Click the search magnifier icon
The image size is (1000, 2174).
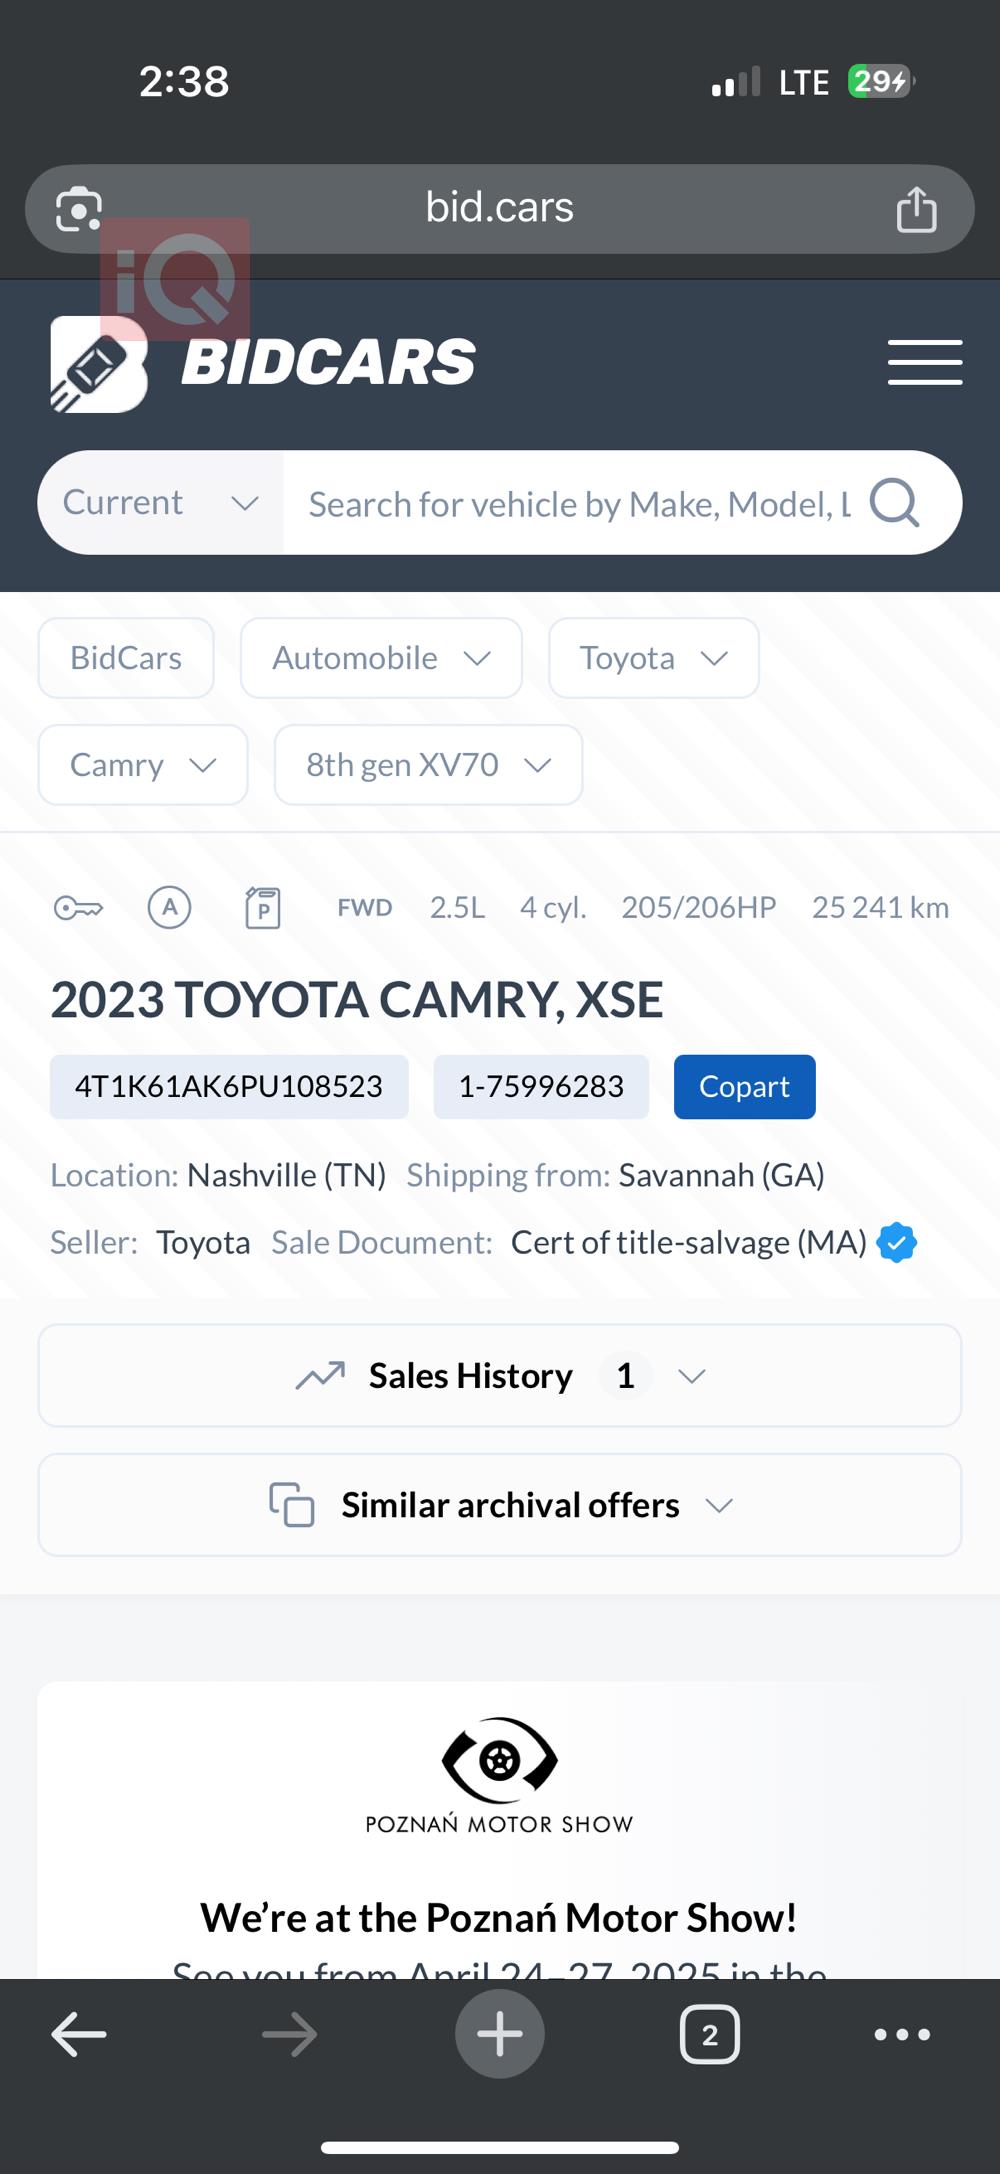coord(894,503)
